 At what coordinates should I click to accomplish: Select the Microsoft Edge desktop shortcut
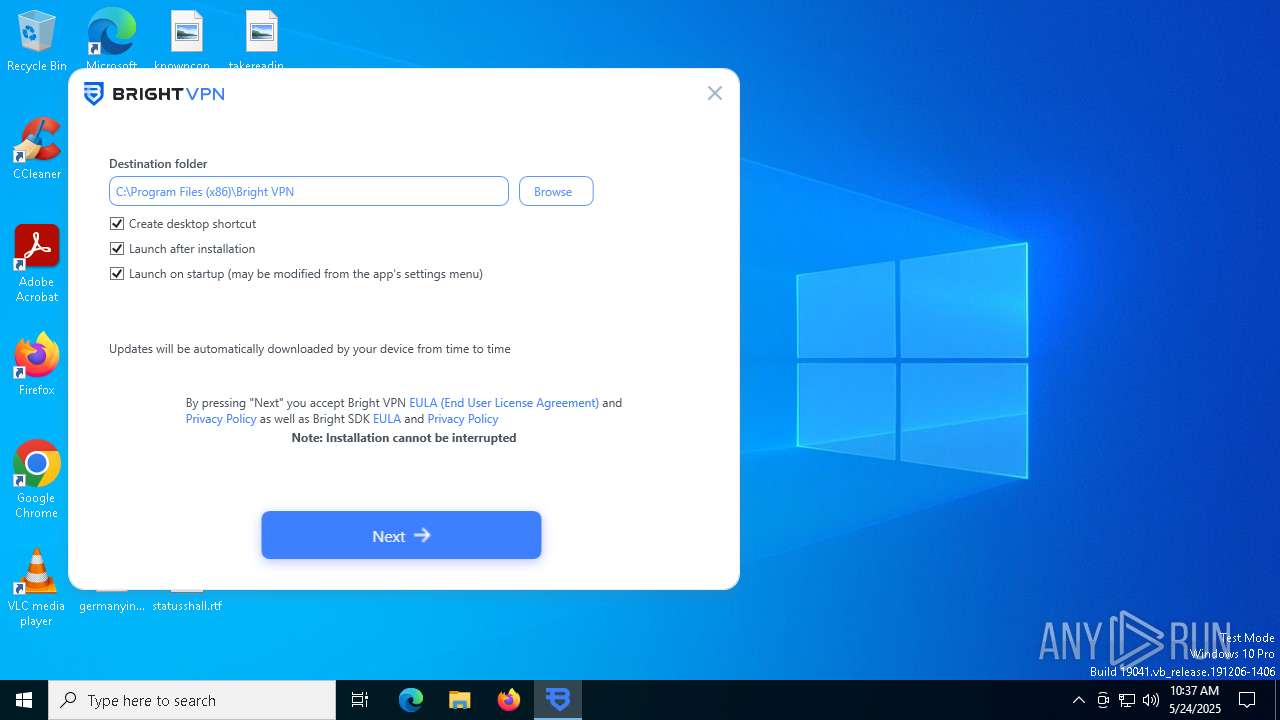click(111, 38)
